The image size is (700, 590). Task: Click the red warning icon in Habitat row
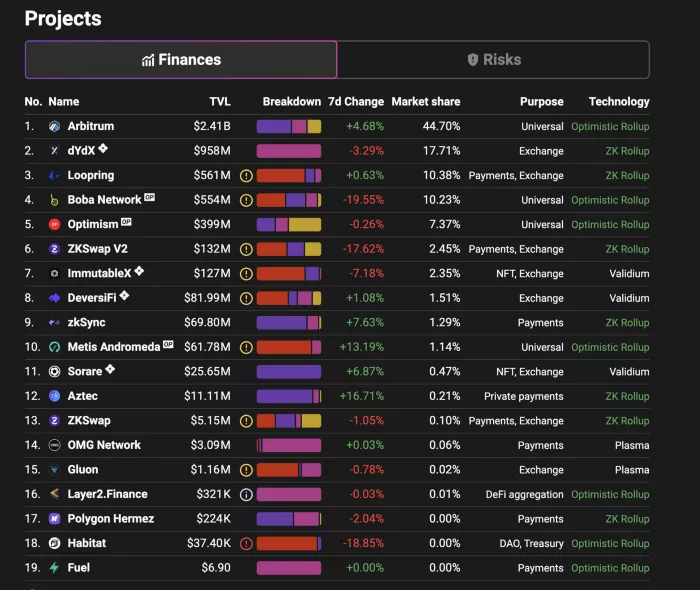[246, 544]
